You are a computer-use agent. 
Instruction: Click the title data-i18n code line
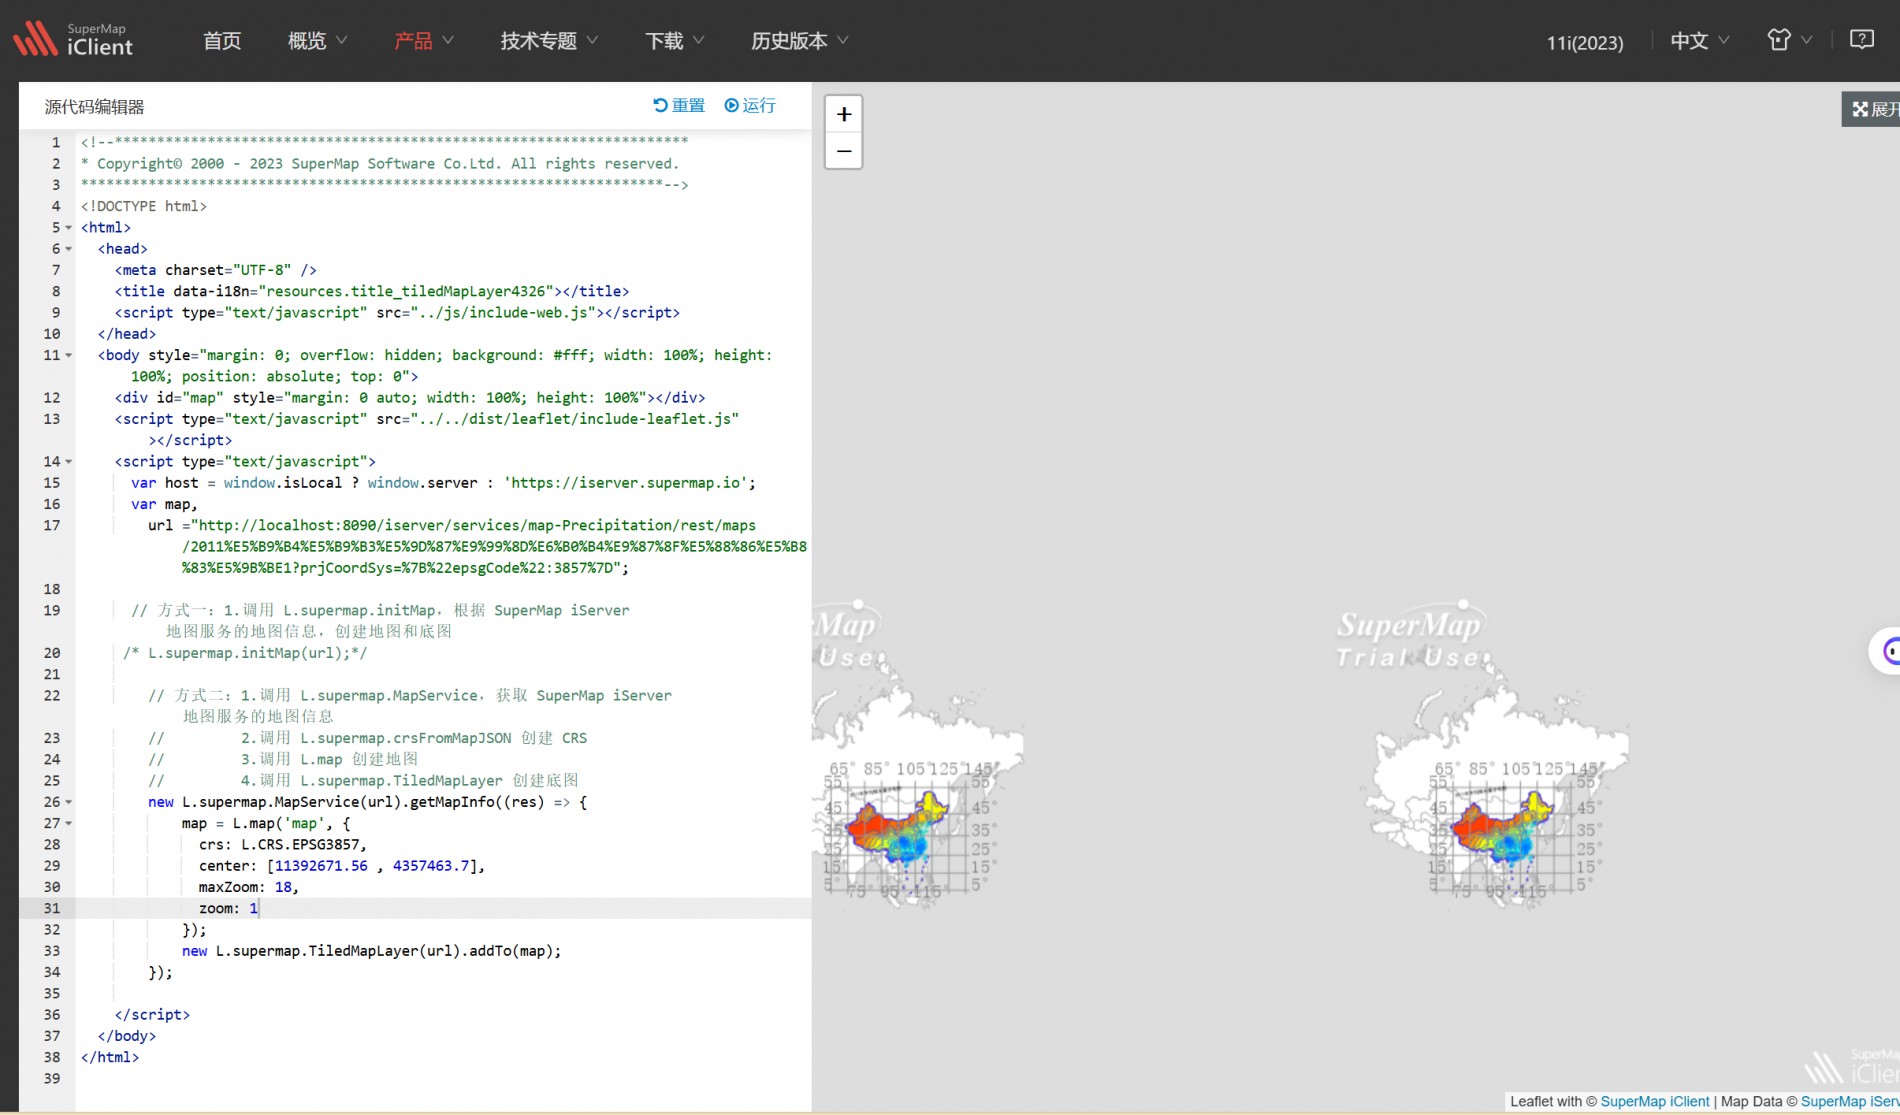[372, 291]
